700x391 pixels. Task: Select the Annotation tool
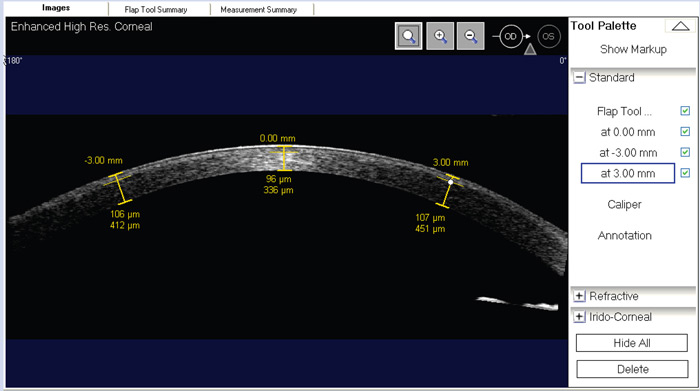point(625,236)
